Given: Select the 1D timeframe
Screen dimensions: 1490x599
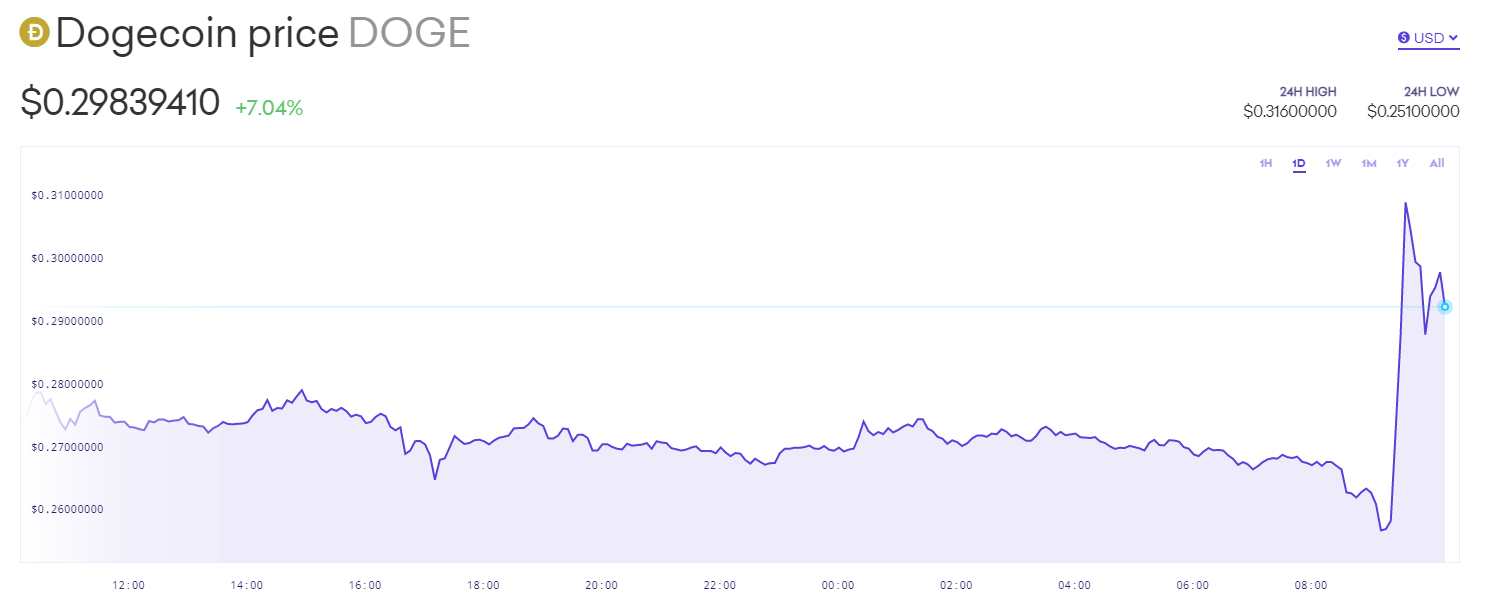Looking at the screenshot, I should point(1298,163).
